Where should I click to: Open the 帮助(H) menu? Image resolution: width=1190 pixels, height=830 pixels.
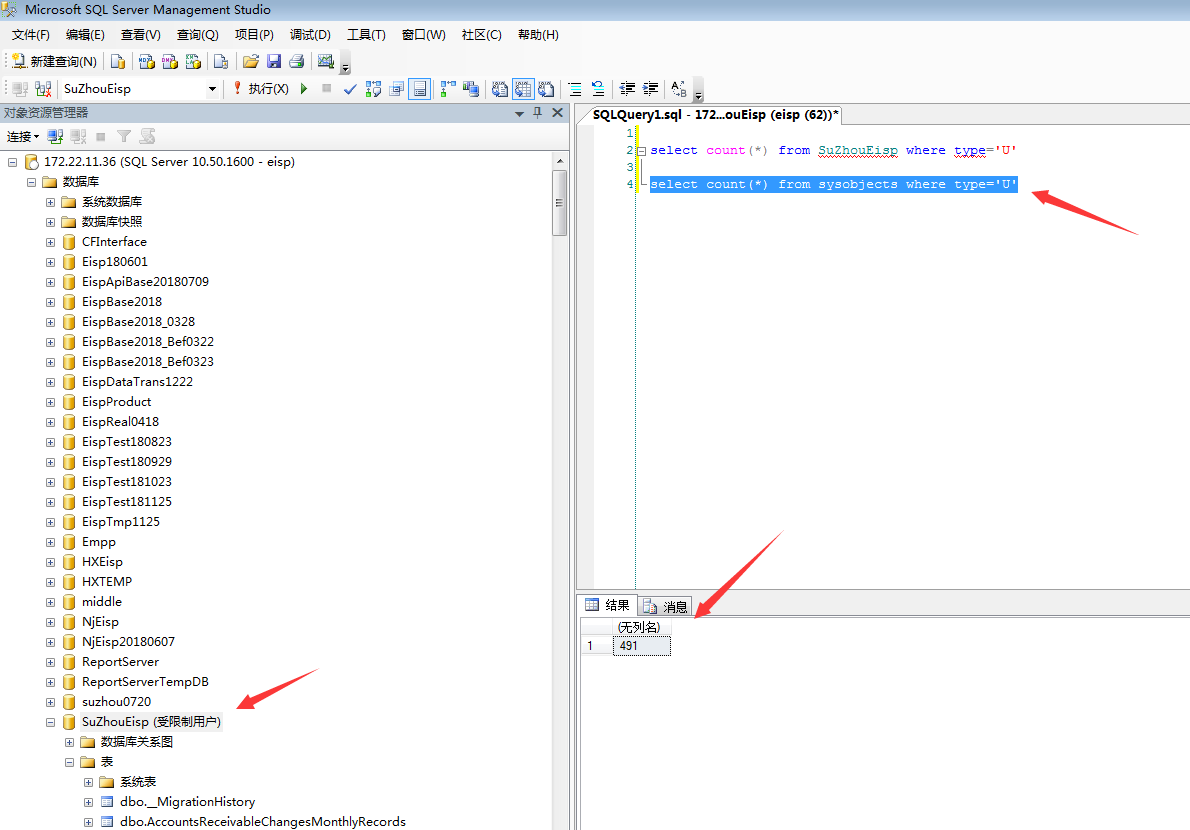tap(538, 35)
